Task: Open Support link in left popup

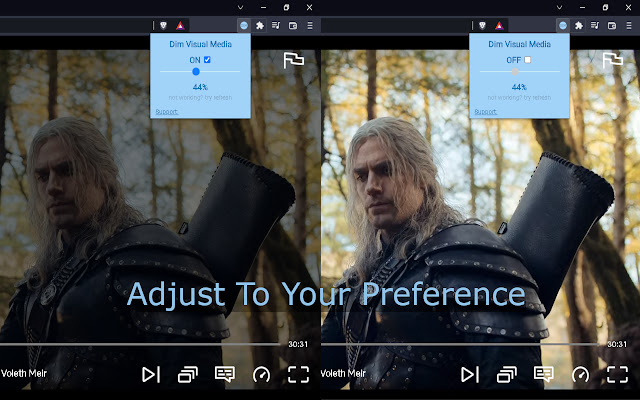Action: point(167,111)
